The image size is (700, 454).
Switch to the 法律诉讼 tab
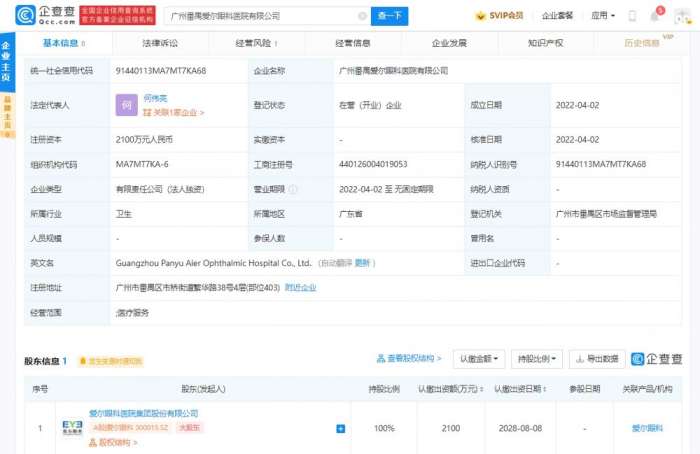[x=160, y=43]
